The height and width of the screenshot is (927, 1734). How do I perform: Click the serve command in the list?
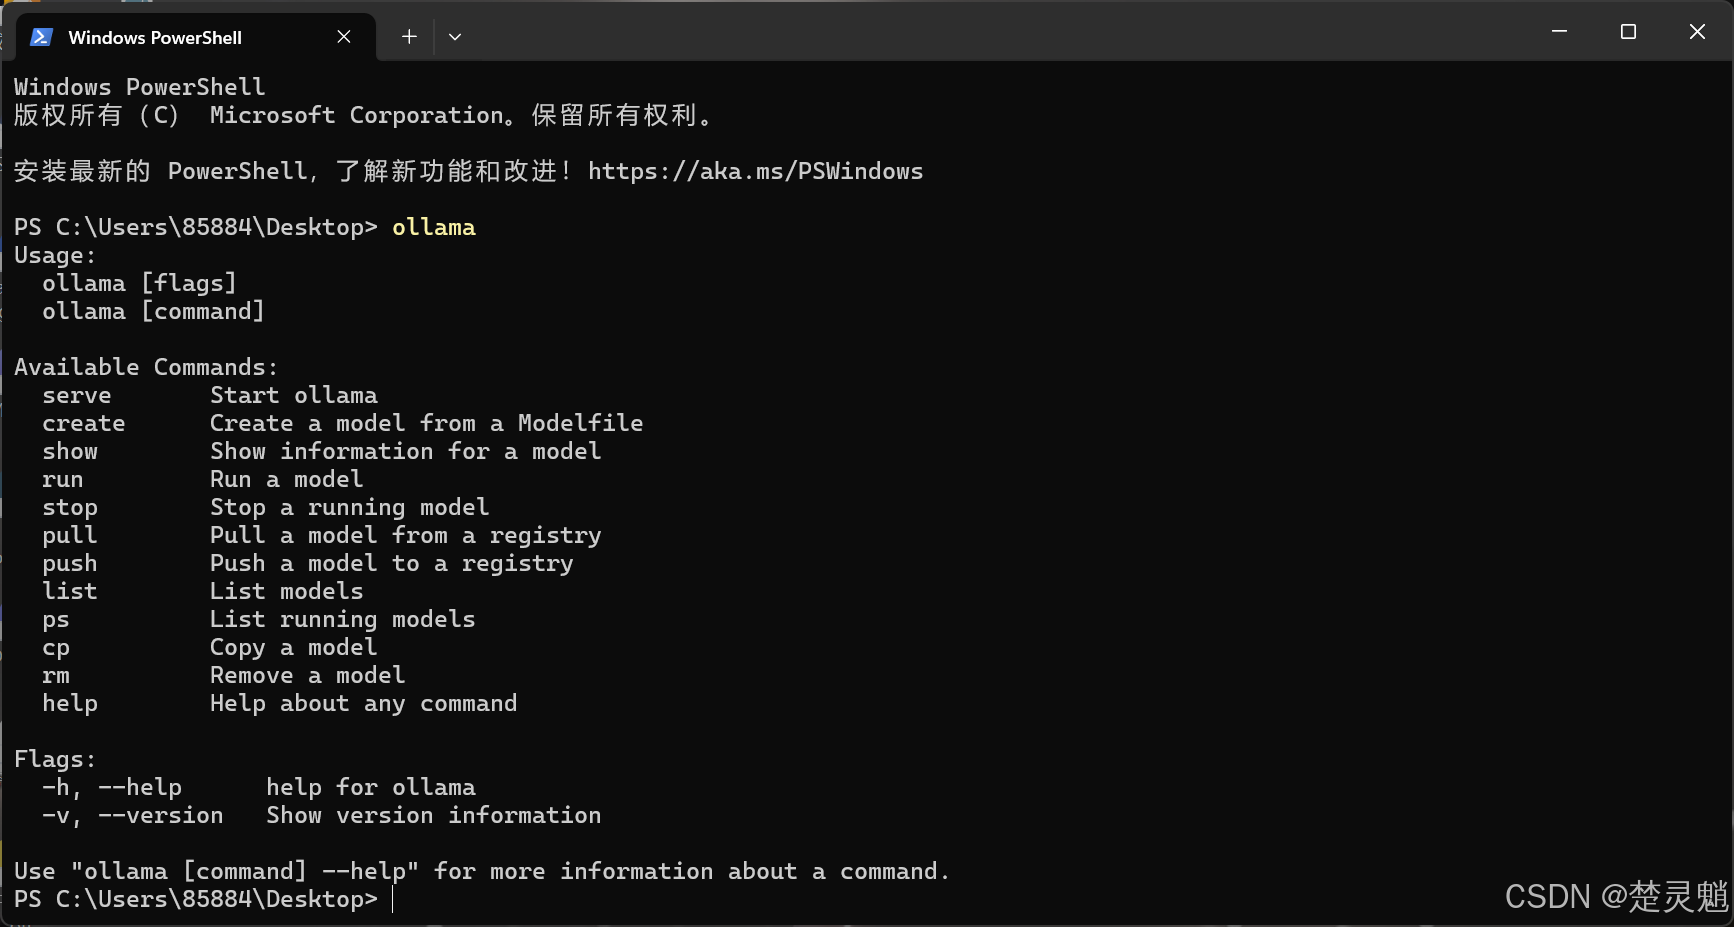[x=77, y=395]
